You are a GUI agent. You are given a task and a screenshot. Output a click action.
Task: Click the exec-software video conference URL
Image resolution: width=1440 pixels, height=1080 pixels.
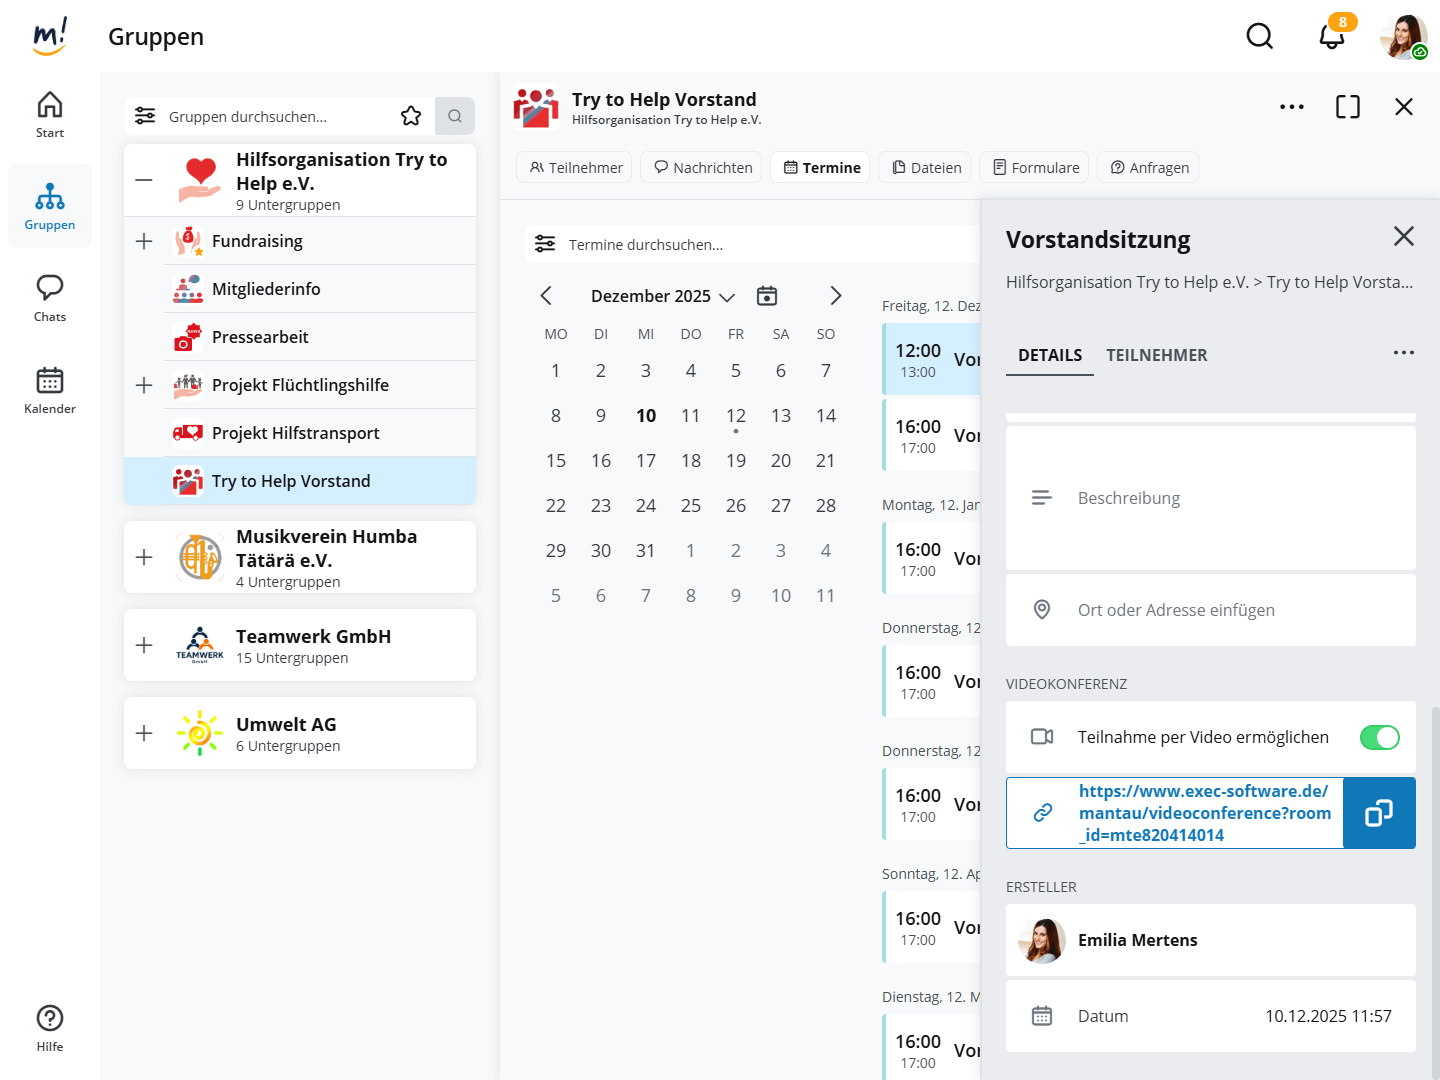(1203, 813)
